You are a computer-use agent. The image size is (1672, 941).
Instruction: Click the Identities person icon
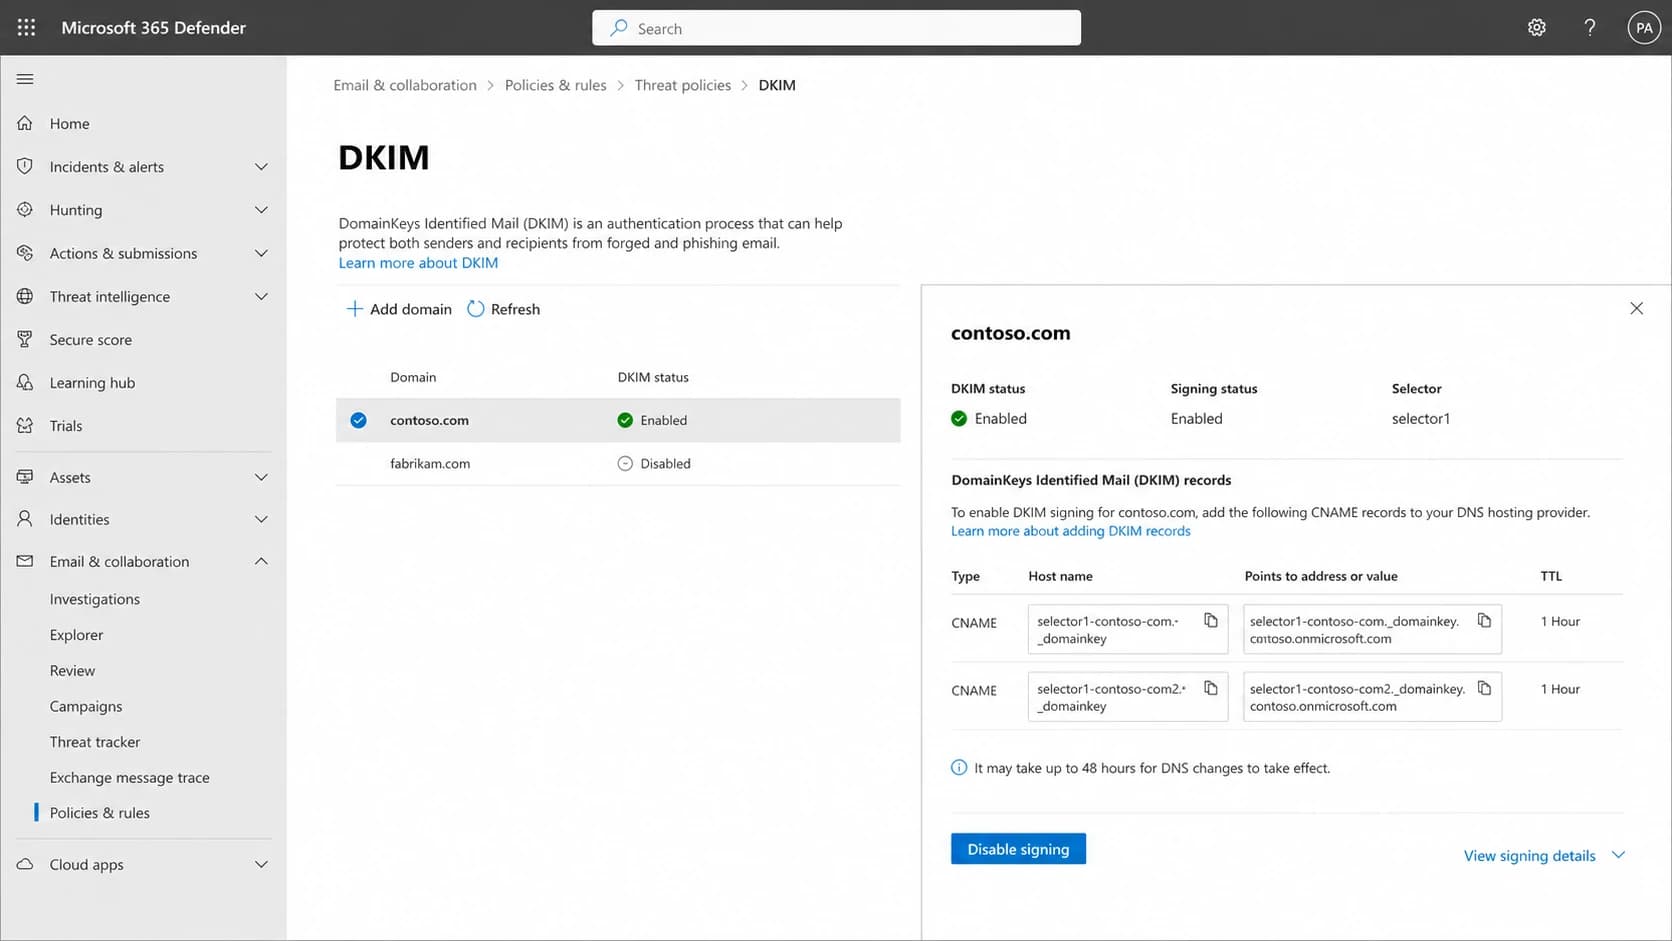25,519
